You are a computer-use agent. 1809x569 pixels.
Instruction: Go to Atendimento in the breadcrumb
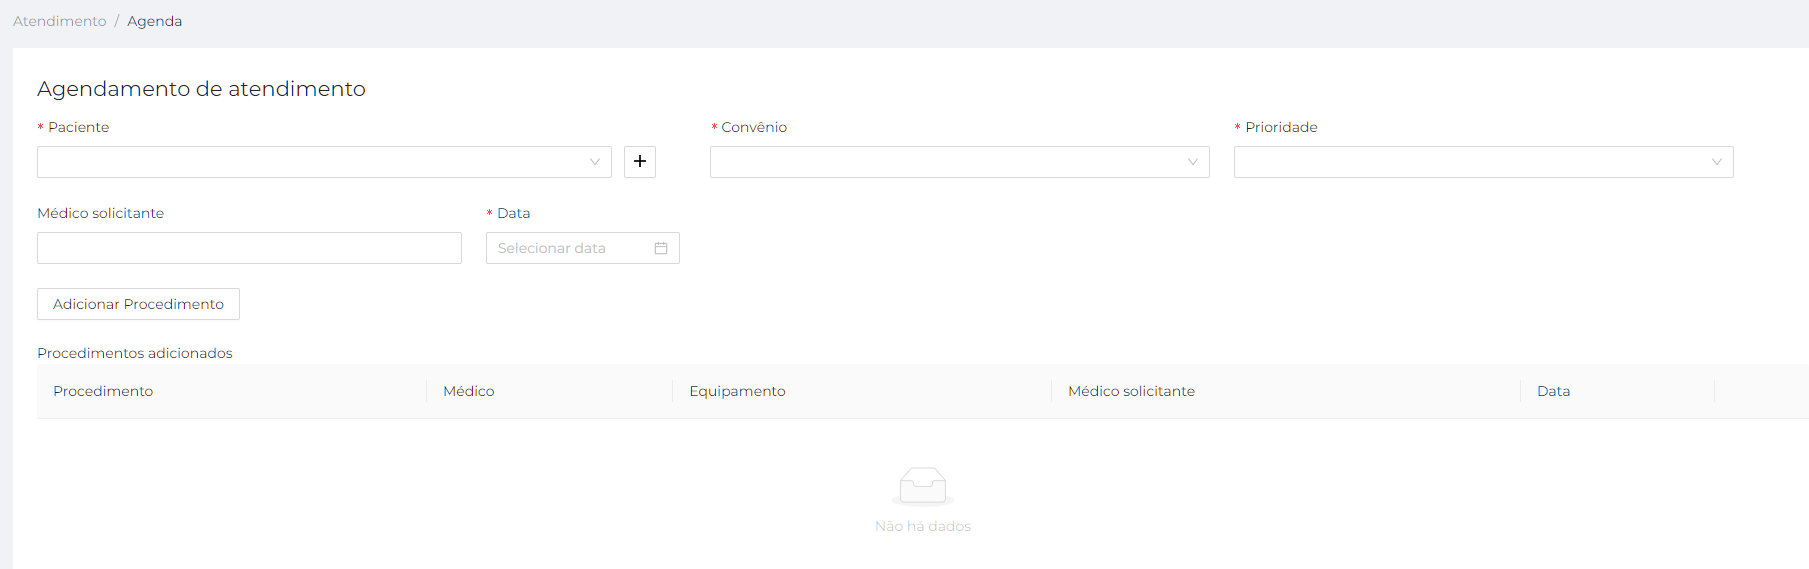[60, 21]
